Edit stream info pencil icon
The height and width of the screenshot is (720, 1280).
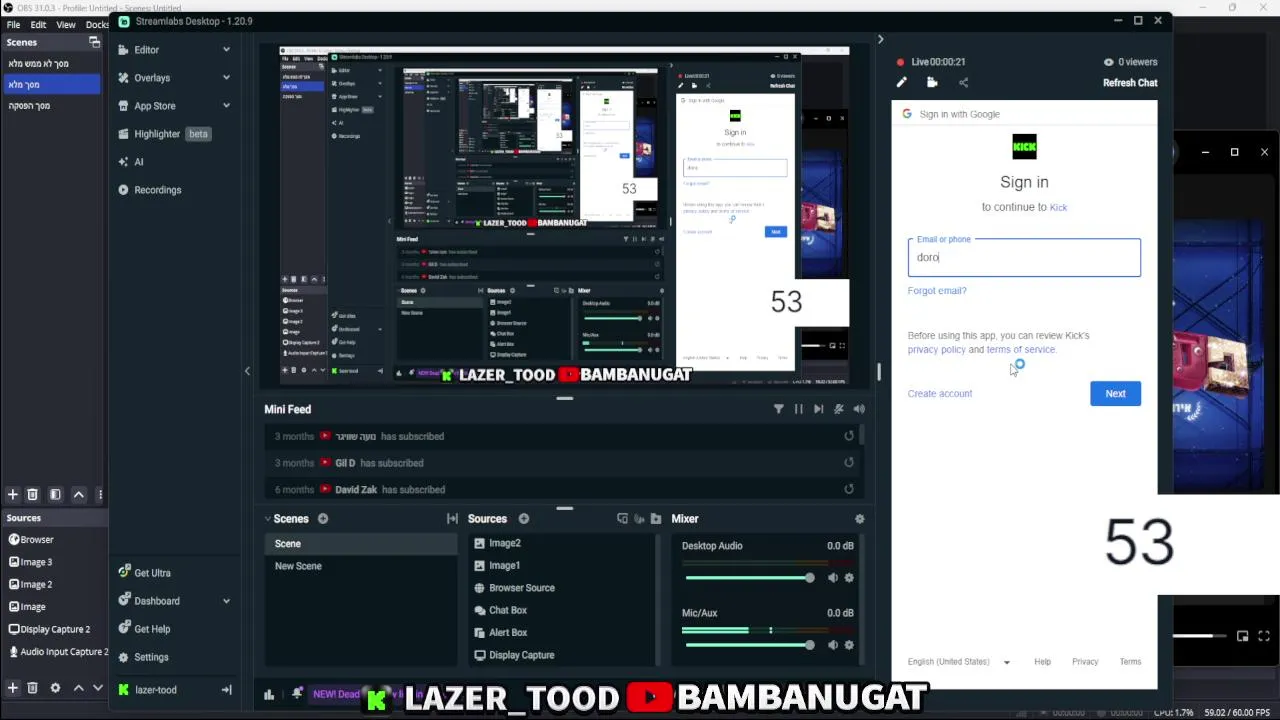click(901, 83)
